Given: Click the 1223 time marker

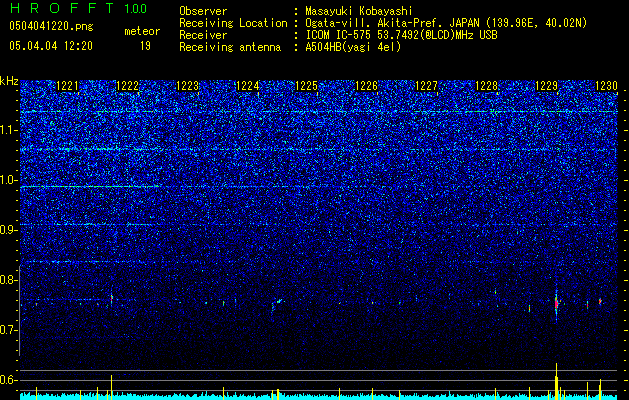Looking at the screenshot, I should click(187, 86).
